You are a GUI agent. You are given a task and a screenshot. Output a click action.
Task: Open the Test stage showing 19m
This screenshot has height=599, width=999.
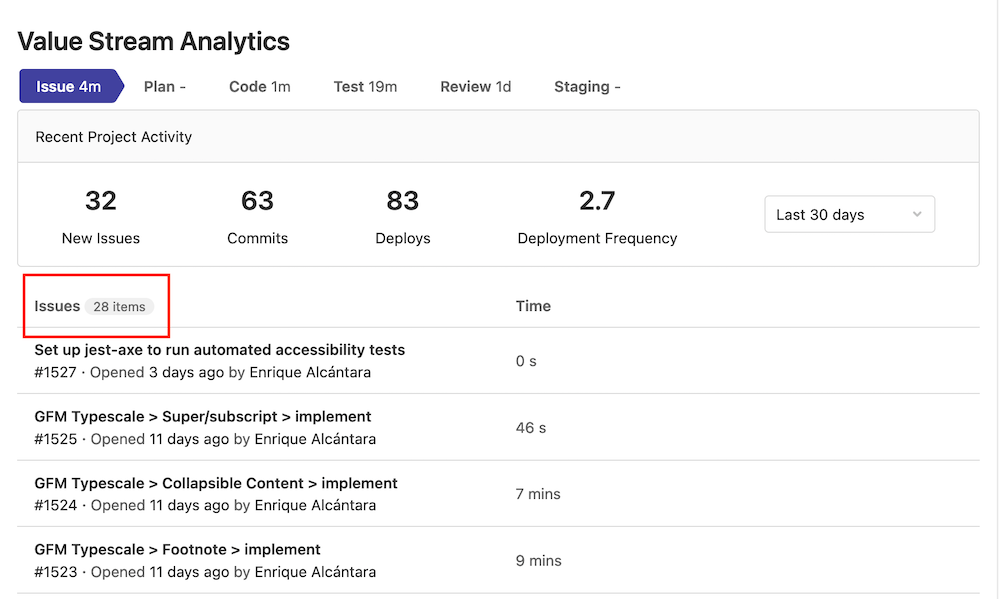[x=365, y=86]
